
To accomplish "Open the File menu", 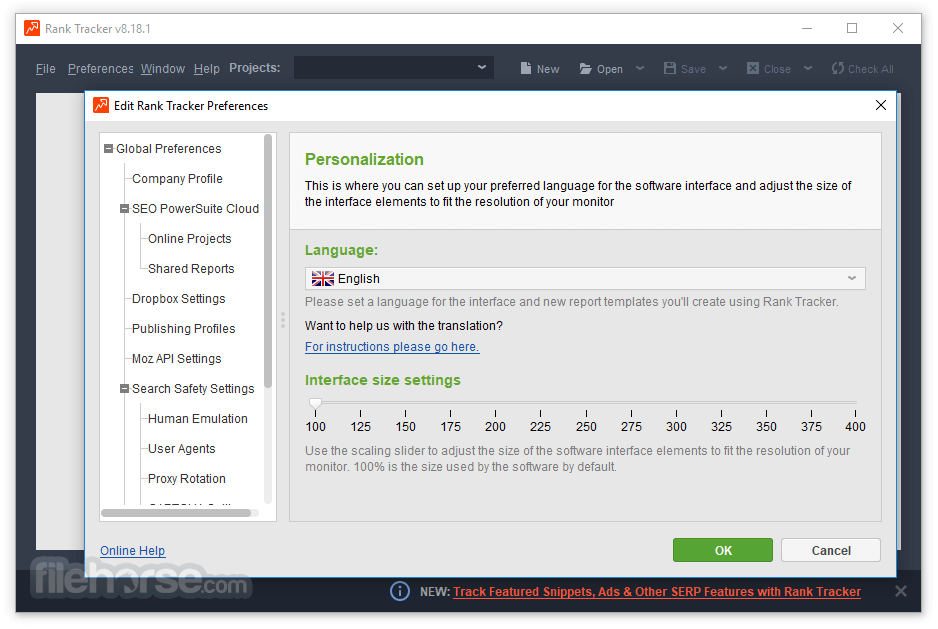I will (45, 69).
